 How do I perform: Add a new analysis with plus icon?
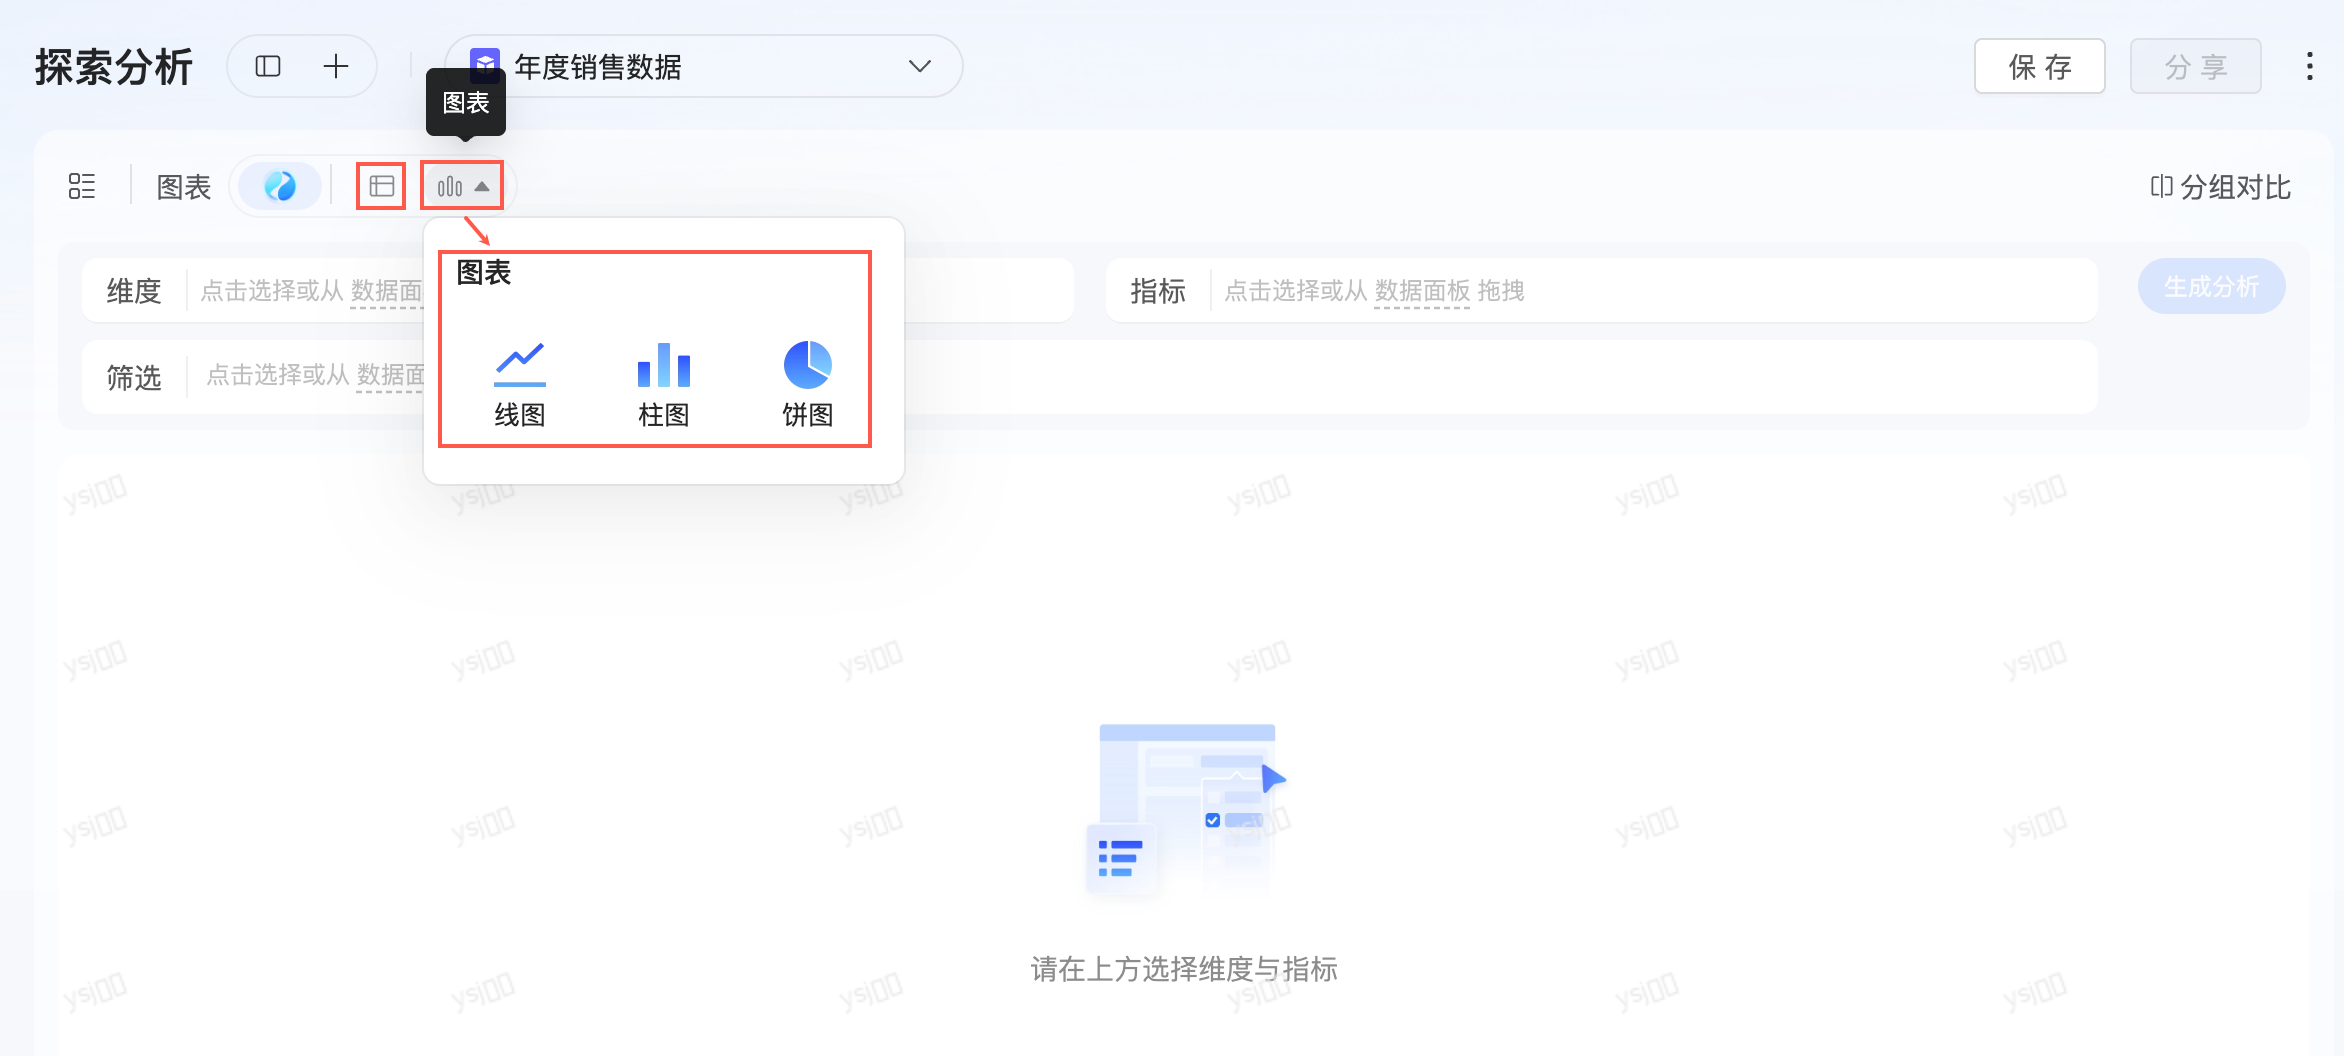click(336, 67)
